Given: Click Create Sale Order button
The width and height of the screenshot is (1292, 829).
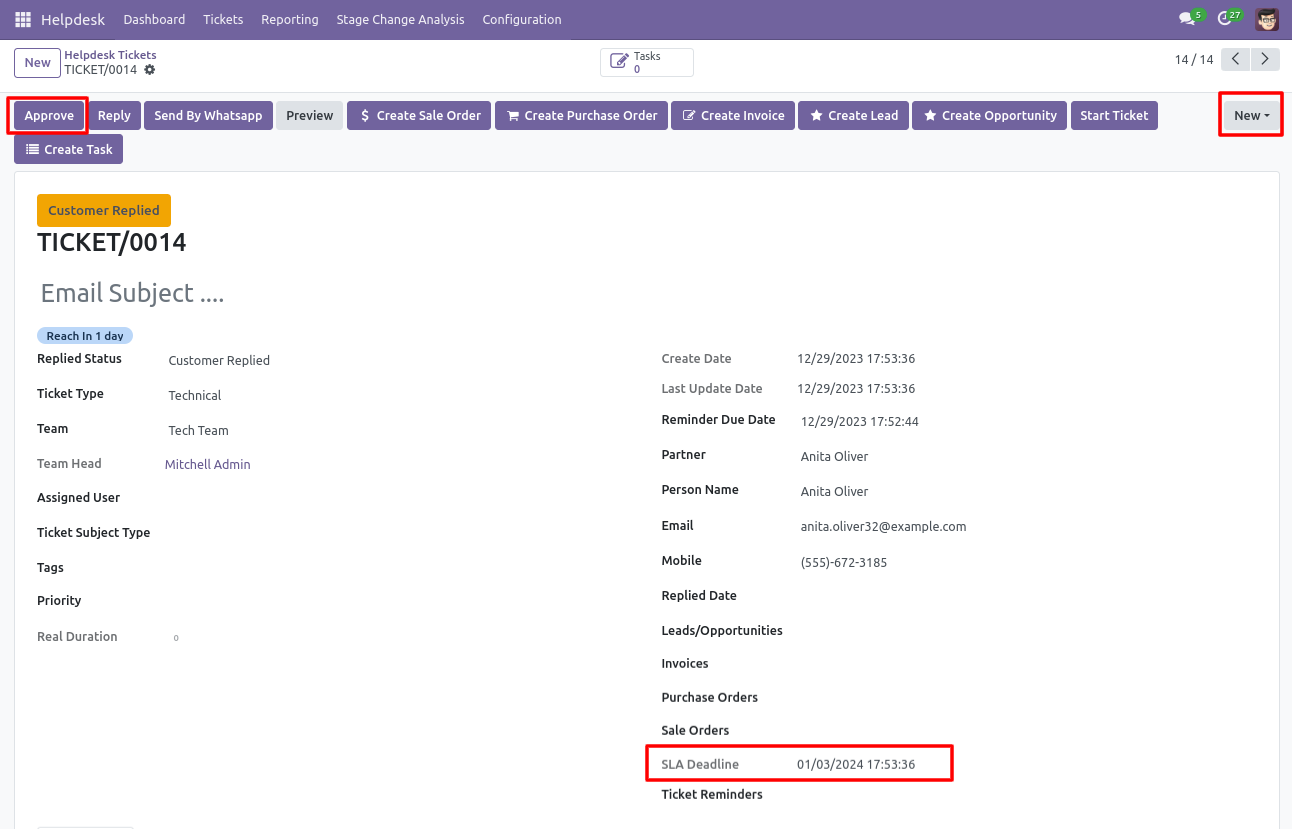Looking at the screenshot, I should (x=420, y=116).
